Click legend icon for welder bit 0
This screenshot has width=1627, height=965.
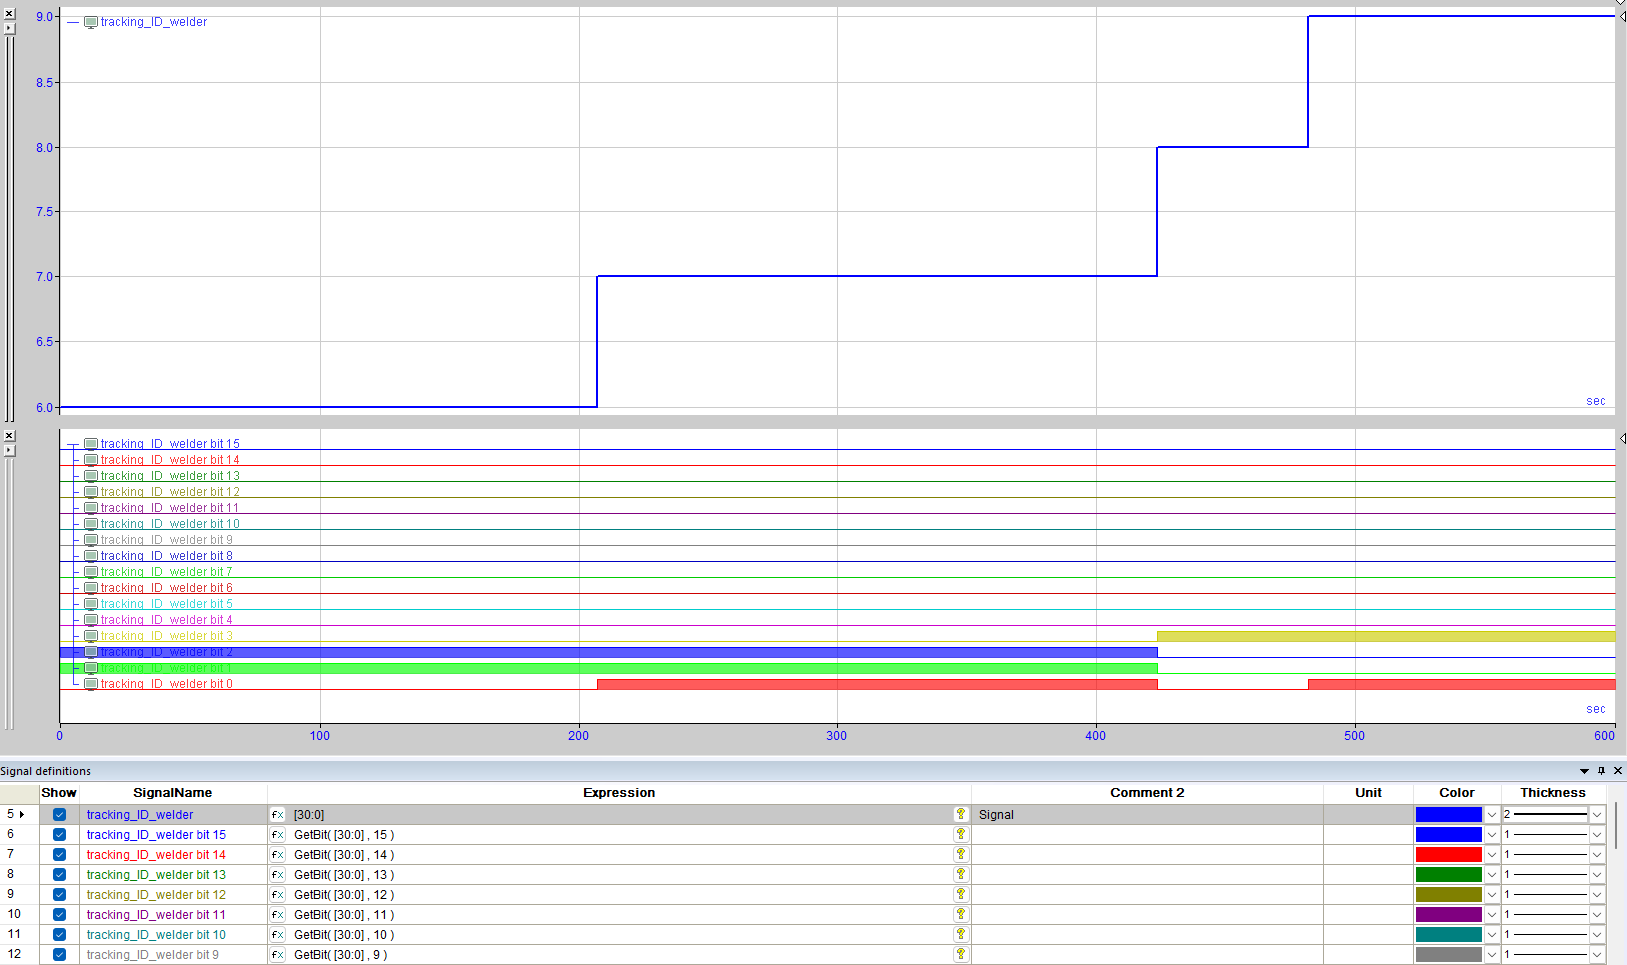(91, 684)
